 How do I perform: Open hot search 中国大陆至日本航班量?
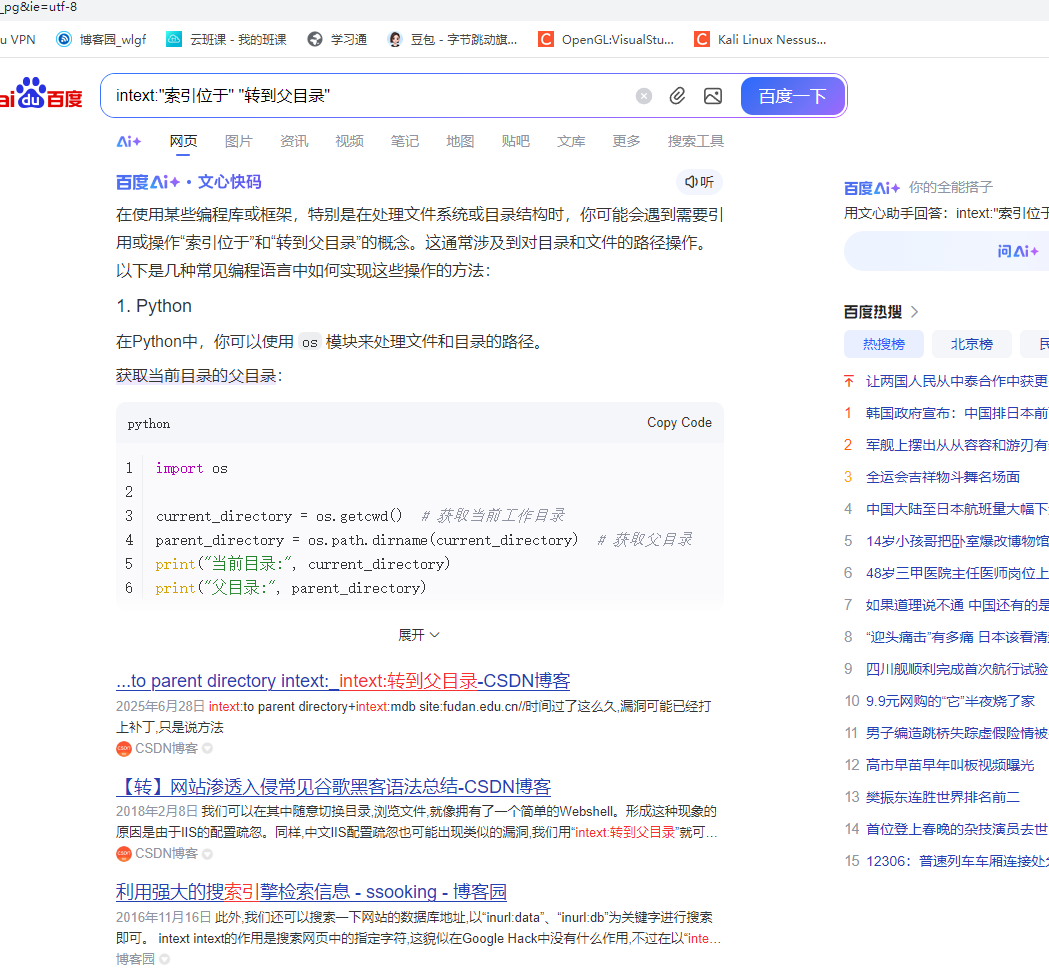coord(957,509)
